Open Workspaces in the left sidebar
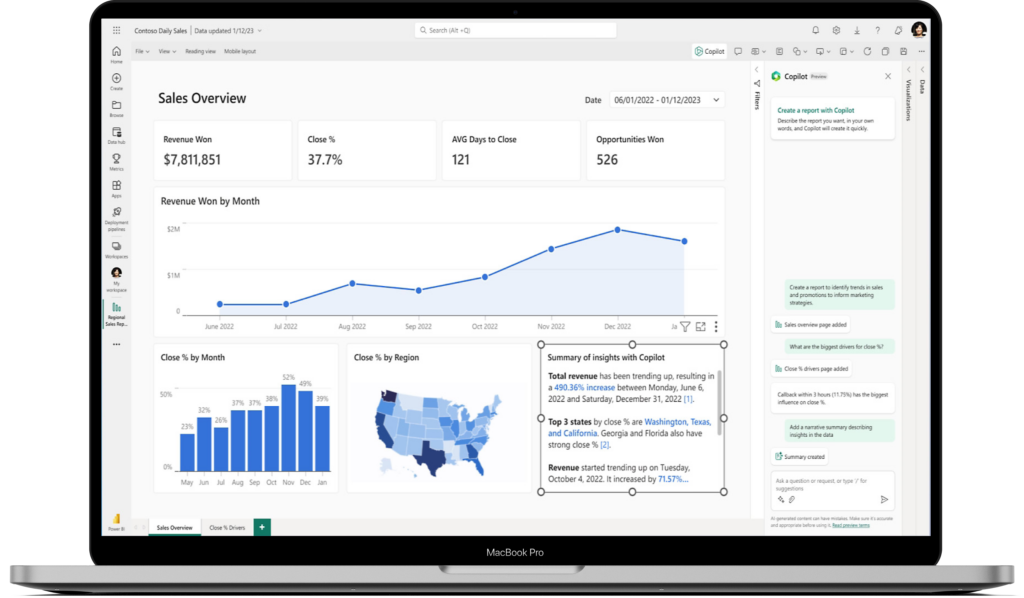 coord(116,250)
